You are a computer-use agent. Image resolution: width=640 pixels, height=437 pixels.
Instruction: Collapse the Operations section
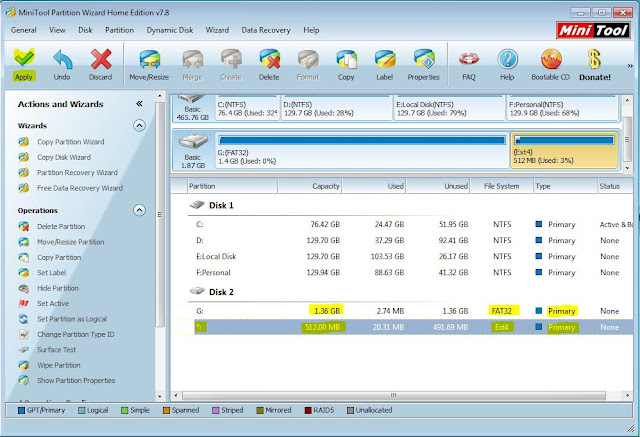pyautogui.click(x=139, y=210)
